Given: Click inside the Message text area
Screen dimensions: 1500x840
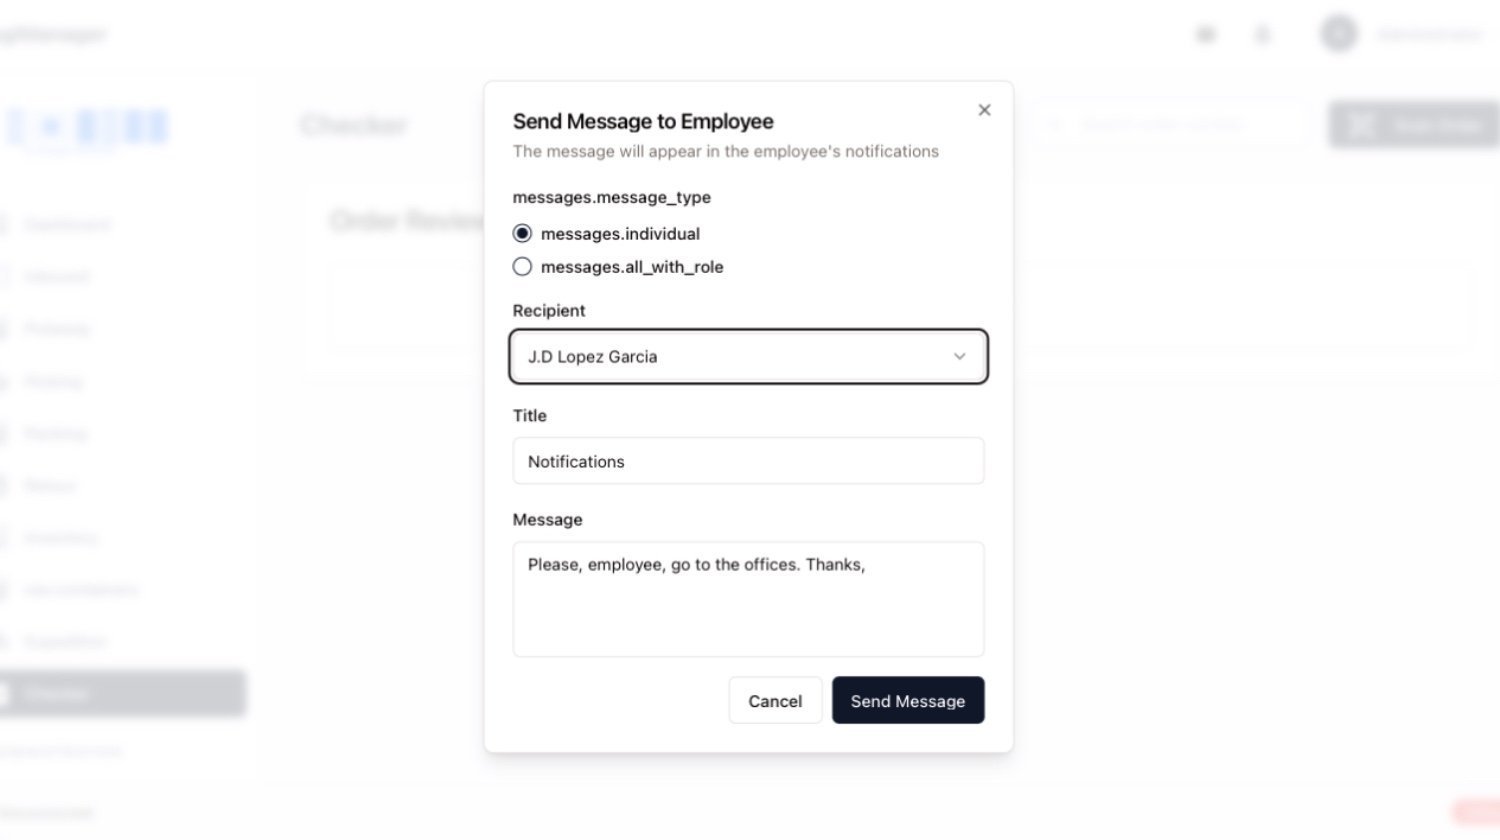Looking at the screenshot, I should pos(748,599).
